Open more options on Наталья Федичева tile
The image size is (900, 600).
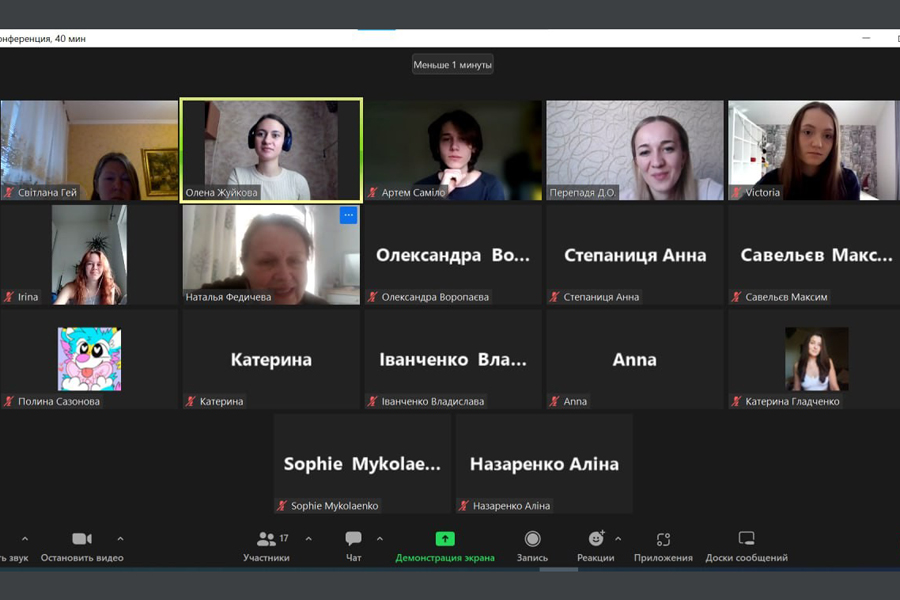click(348, 215)
